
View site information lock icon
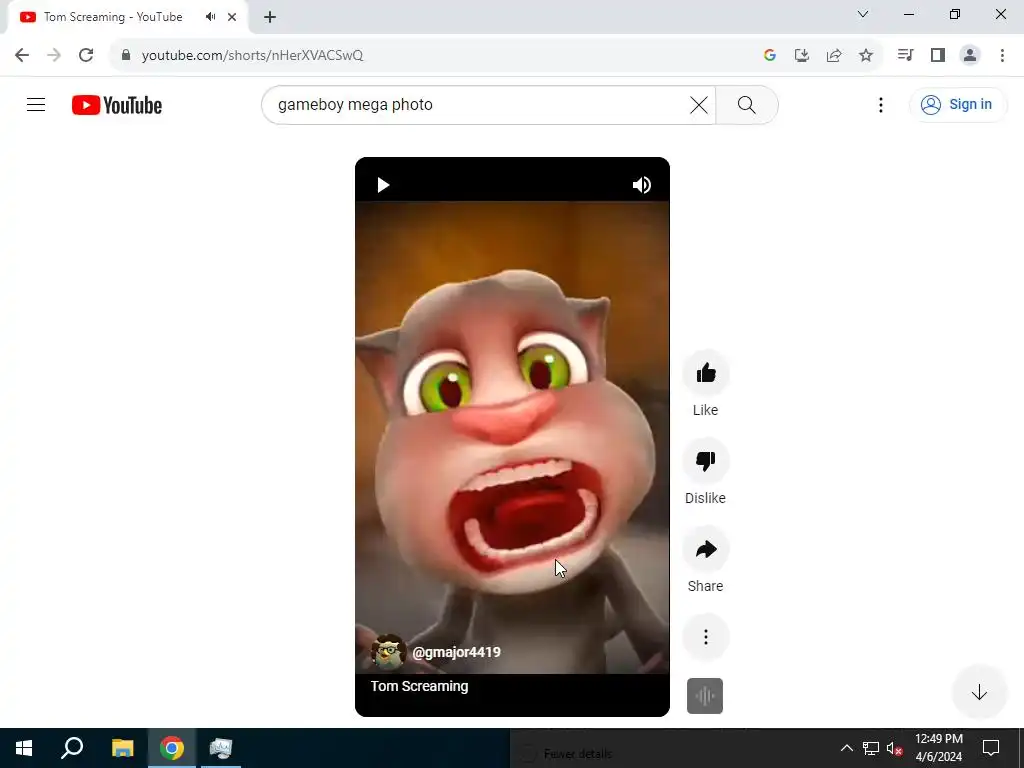(x=126, y=56)
